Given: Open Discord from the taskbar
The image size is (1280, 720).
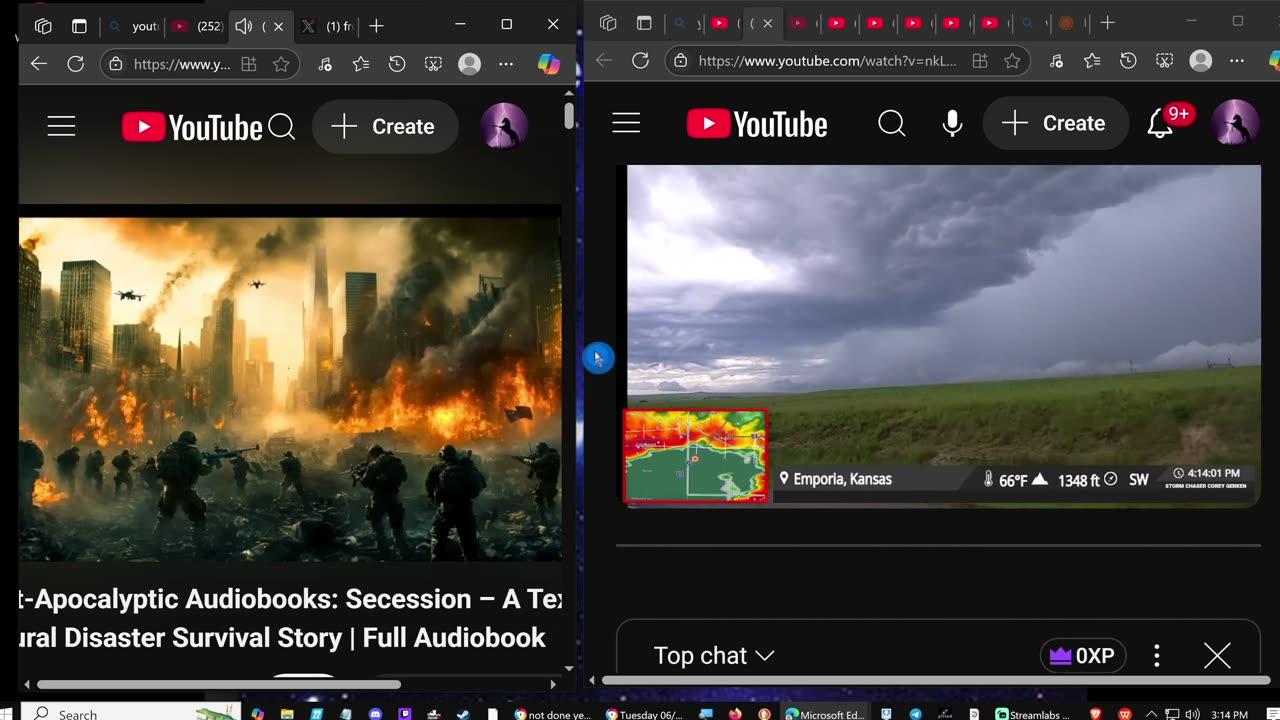Looking at the screenshot, I should pos(376,714).
